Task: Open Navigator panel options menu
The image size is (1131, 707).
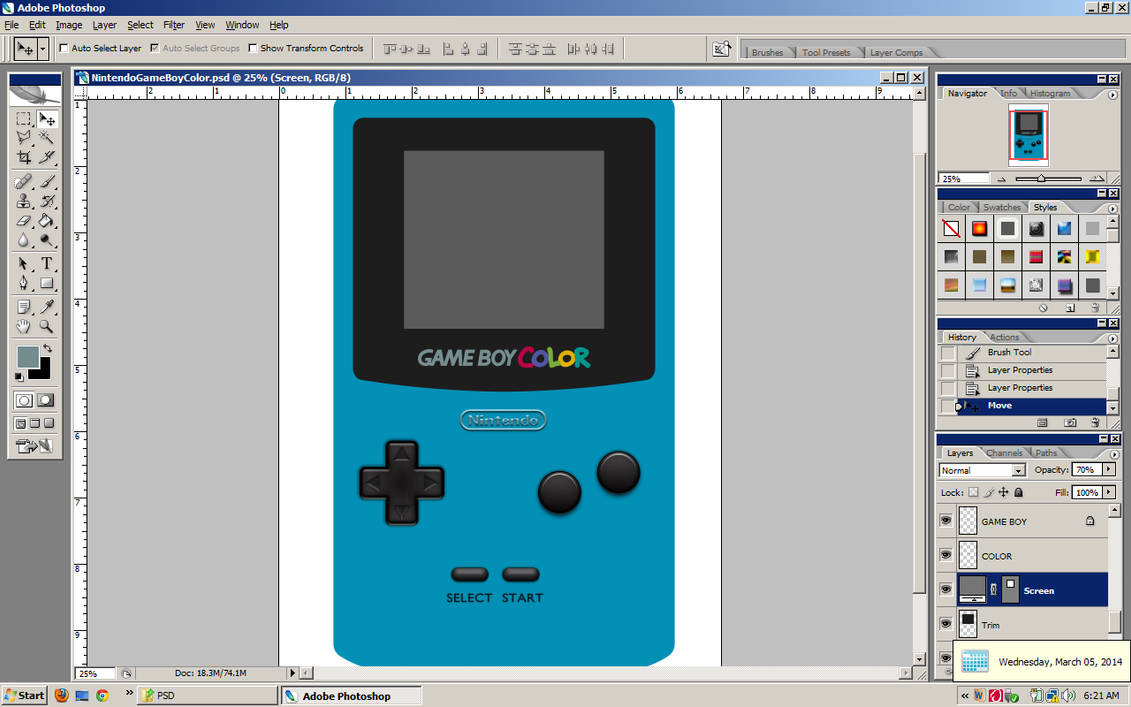Action: click(x=1113, y=95)
